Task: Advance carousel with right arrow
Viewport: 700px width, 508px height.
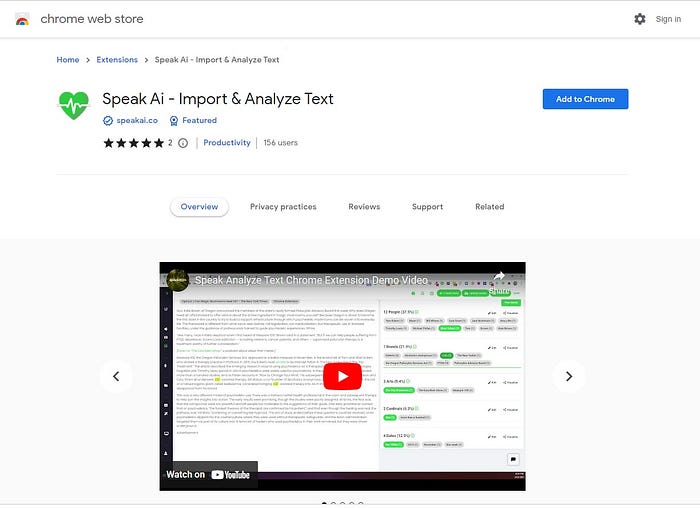Action: (x=569, y=376)
